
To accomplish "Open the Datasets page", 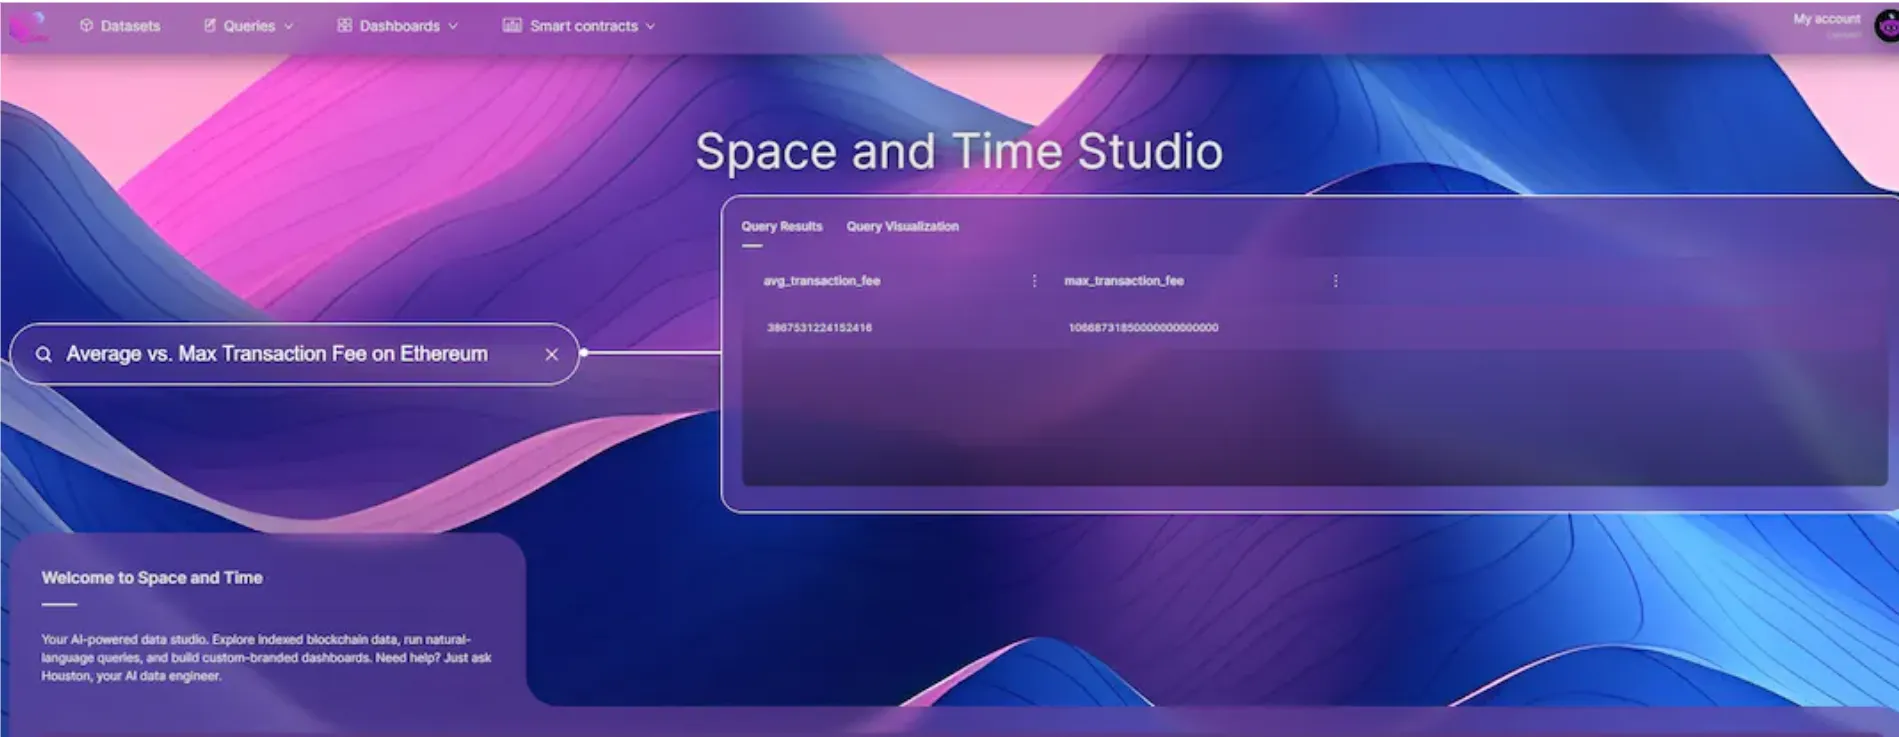I will tap(120, 26).
